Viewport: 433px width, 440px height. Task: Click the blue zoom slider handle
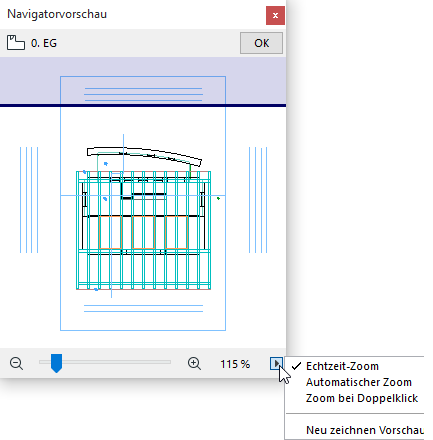[x=56, y=363]
